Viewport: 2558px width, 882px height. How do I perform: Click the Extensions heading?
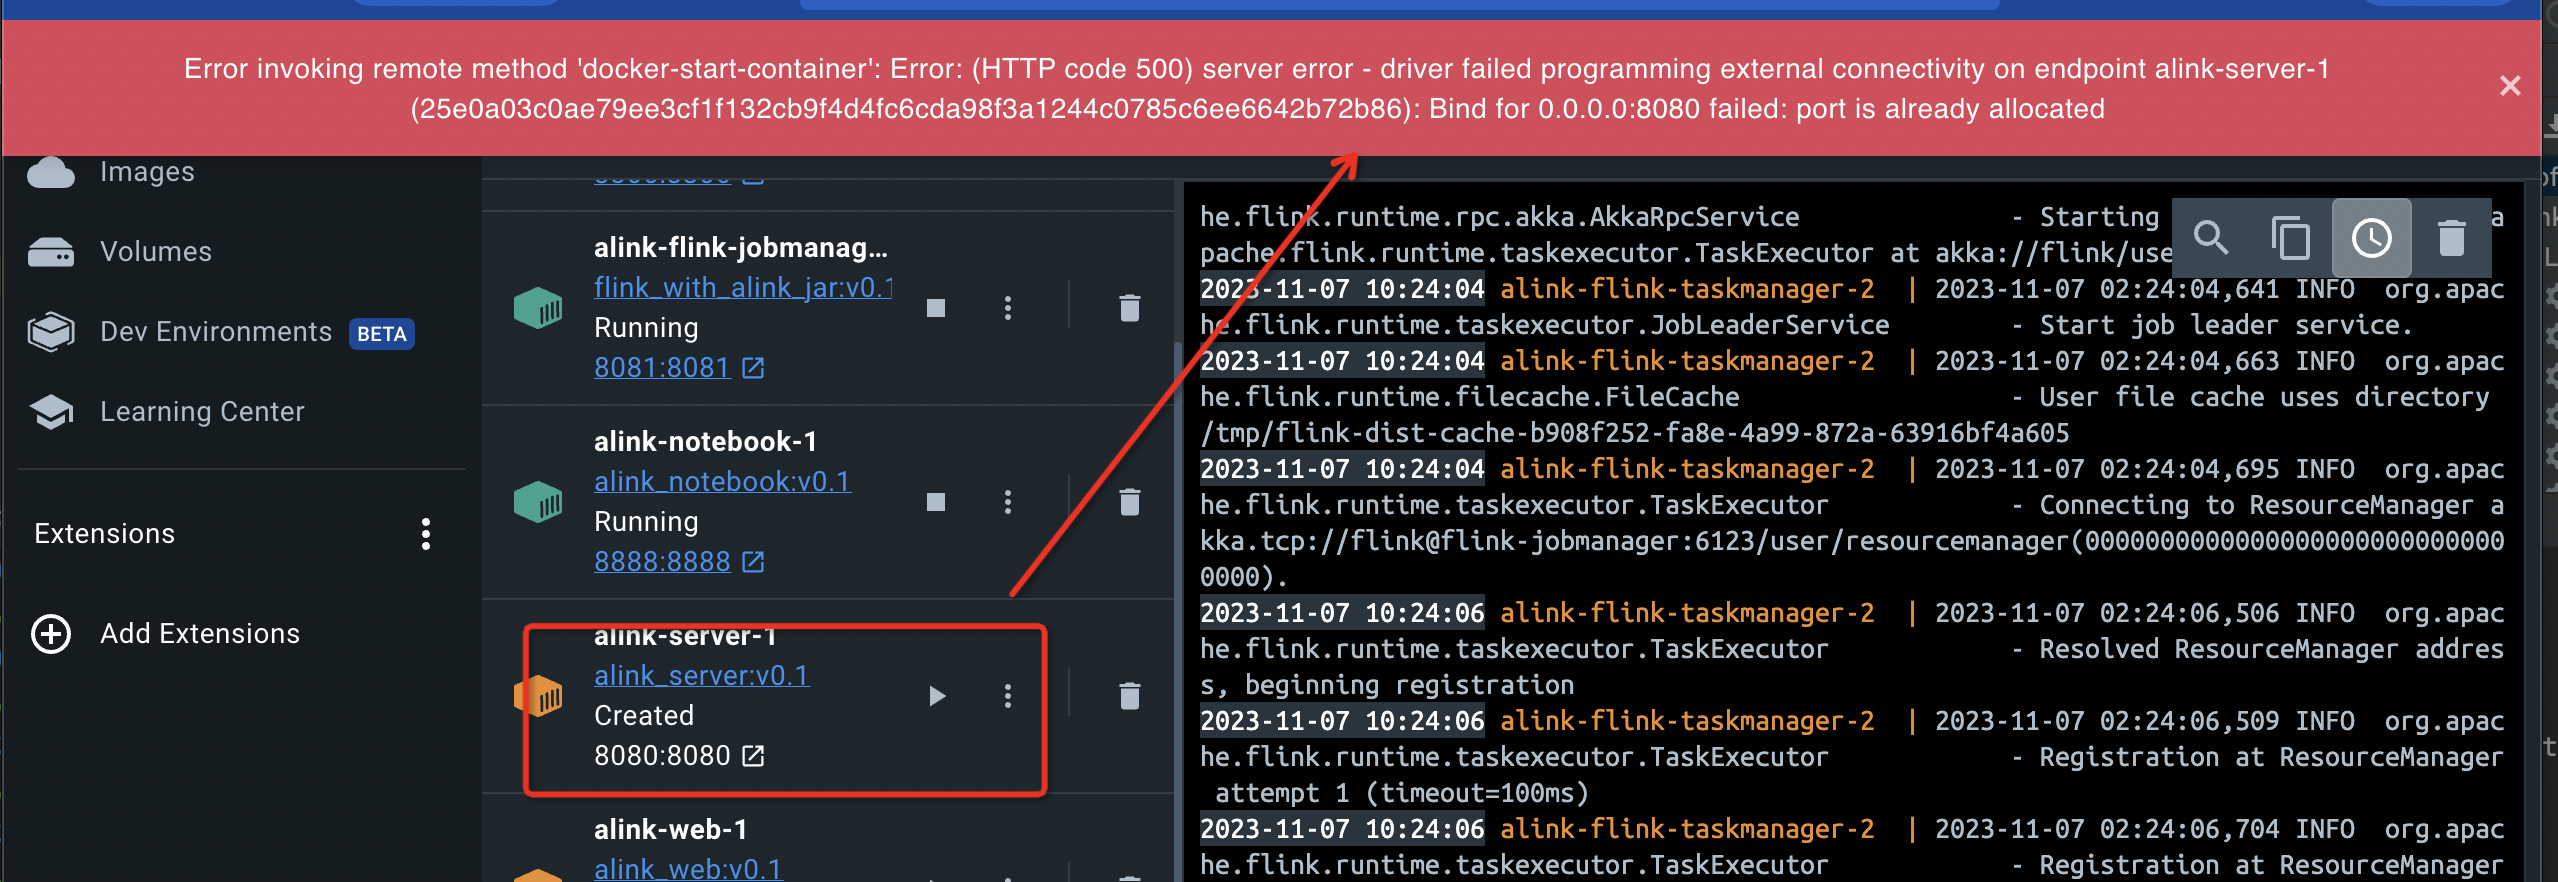tap(104, 534)
